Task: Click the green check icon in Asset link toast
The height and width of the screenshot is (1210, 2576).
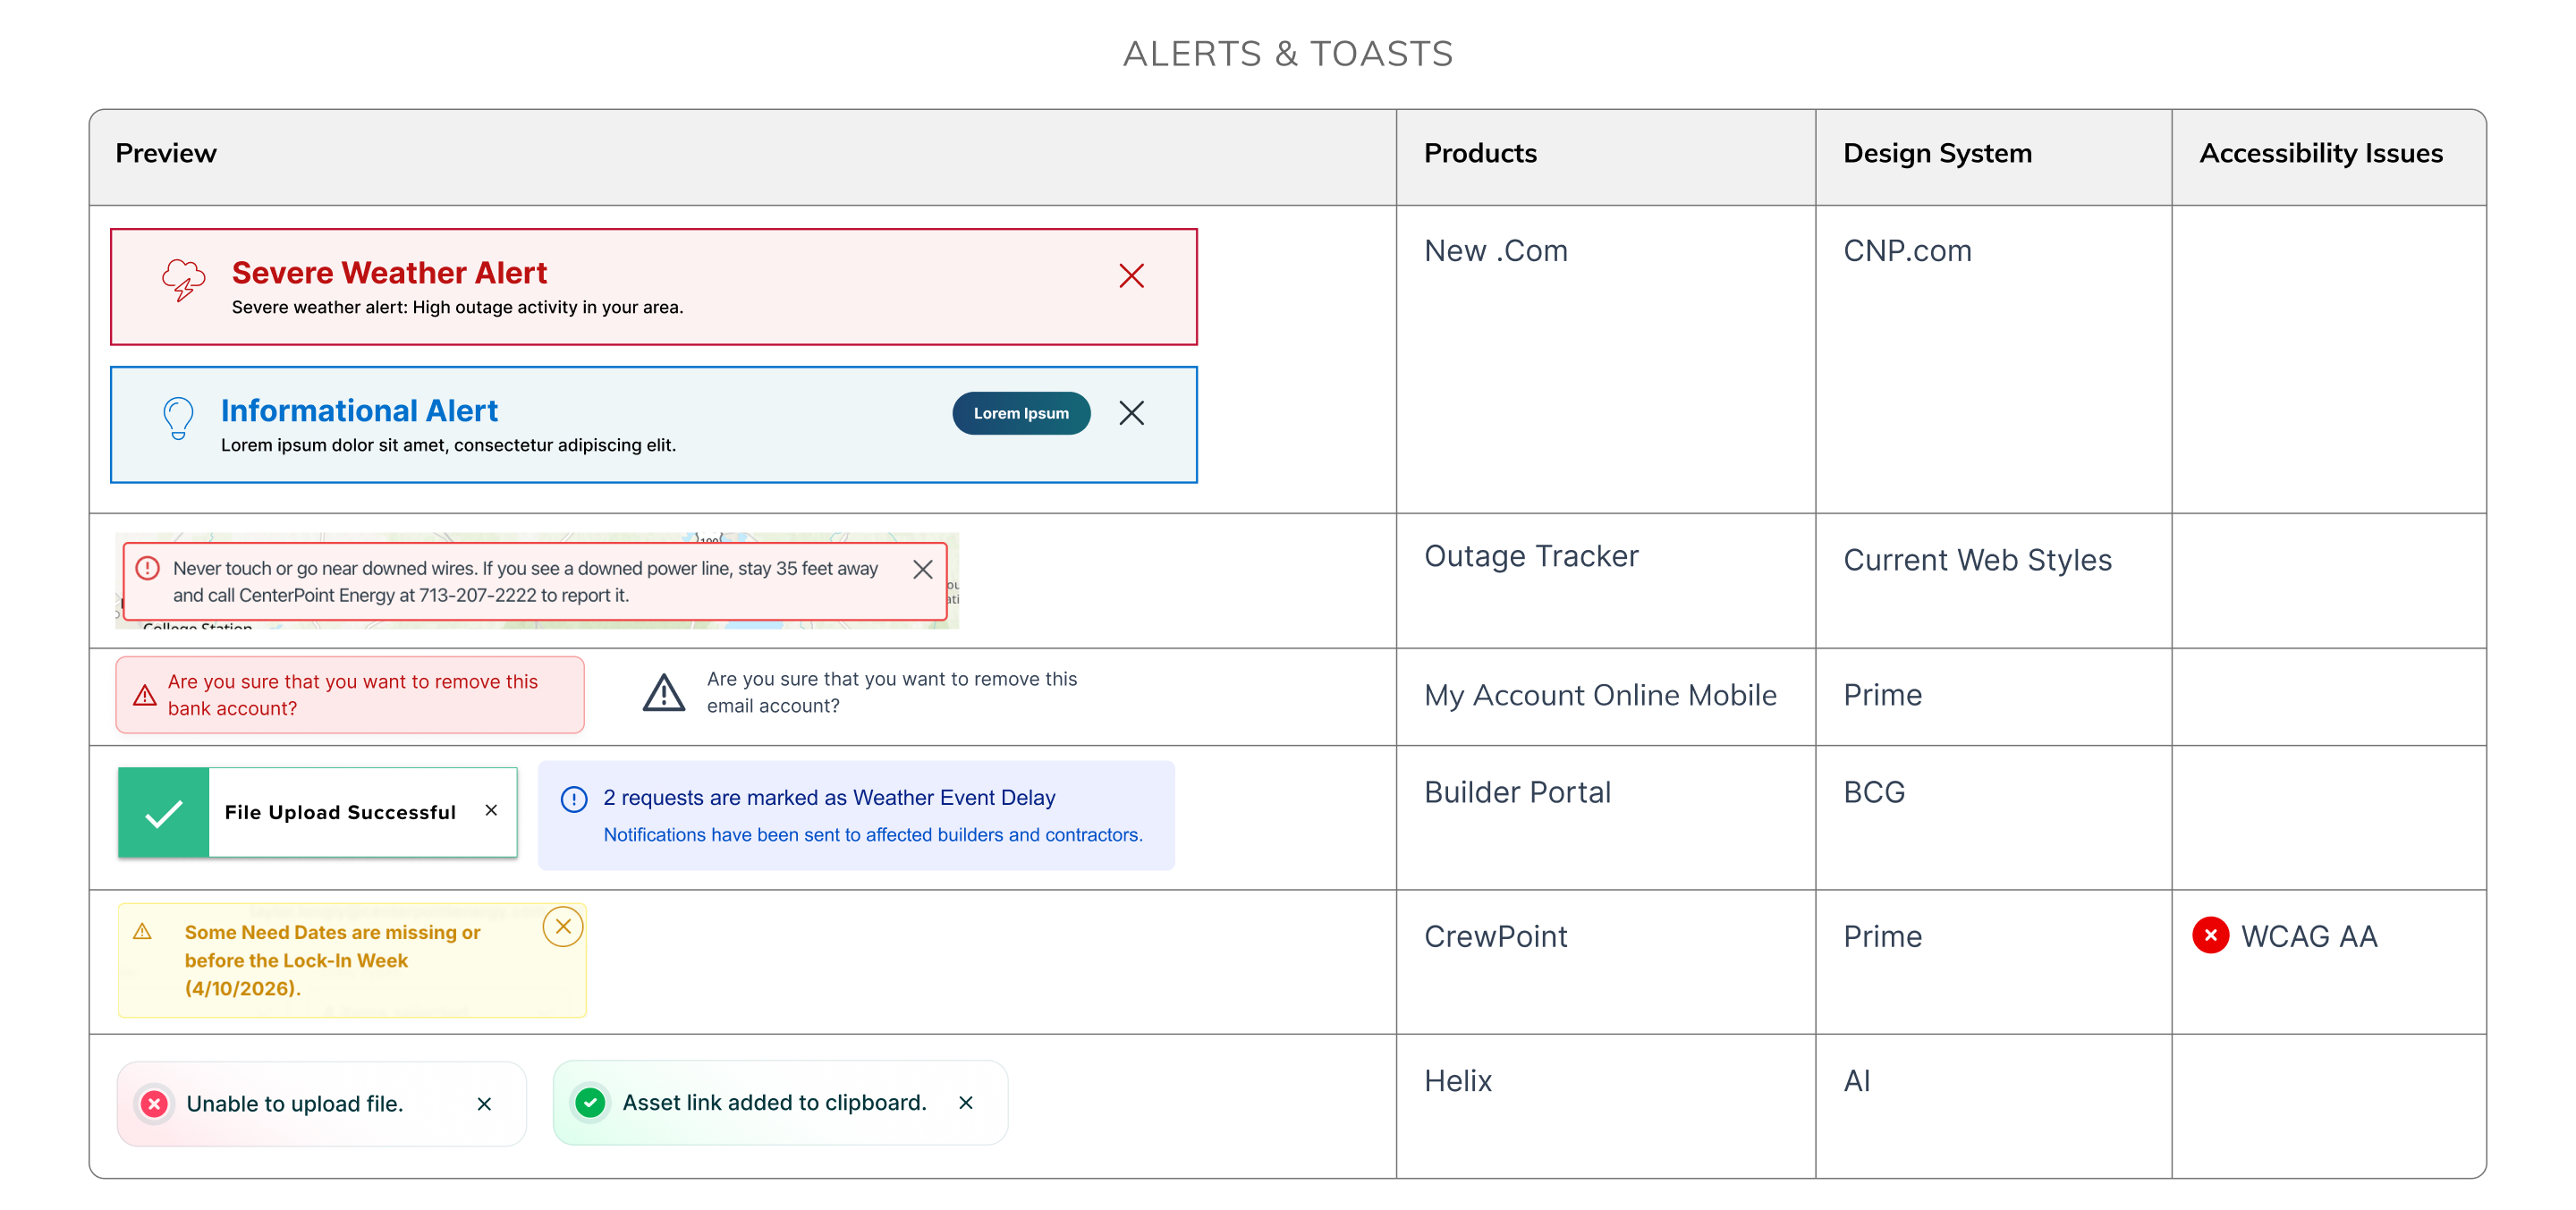Action: 590,1103
